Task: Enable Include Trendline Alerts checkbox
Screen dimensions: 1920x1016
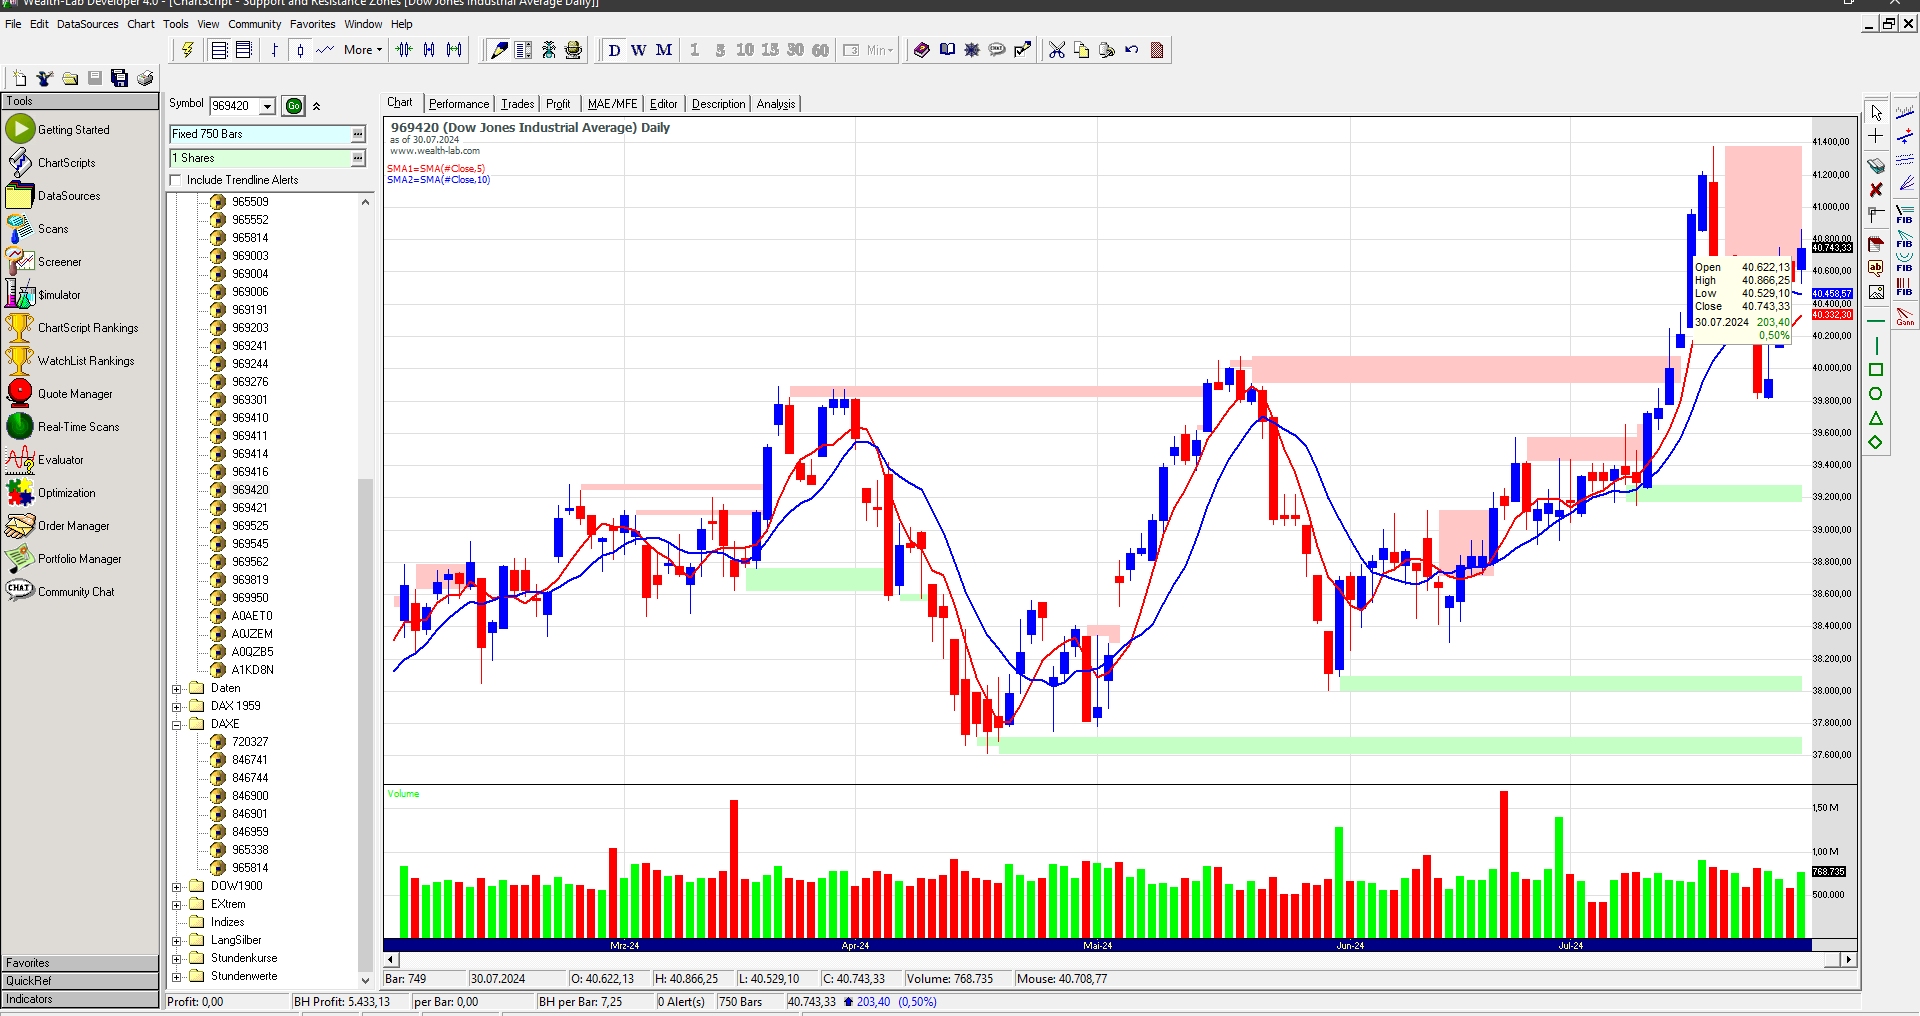Action: [177, 181]
